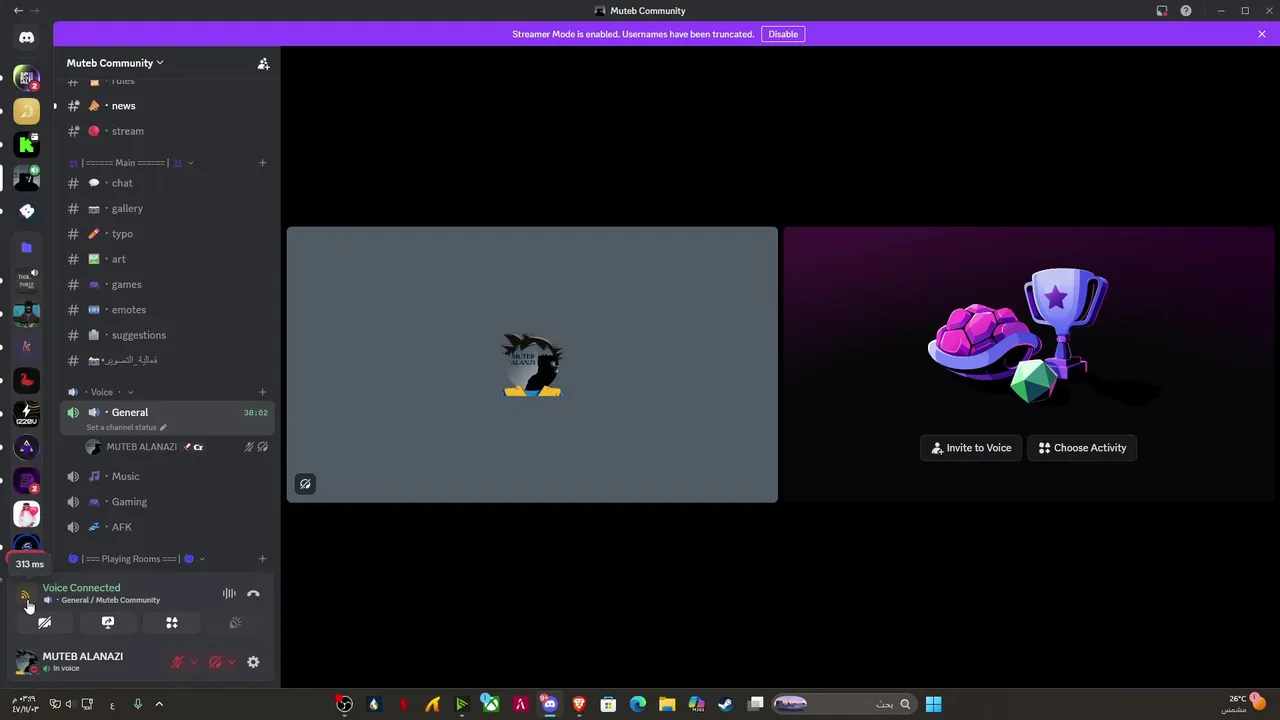Click Windows Start button
Image resolution: width=1280 pixels, height=720 pixels.
pos(933,704)
